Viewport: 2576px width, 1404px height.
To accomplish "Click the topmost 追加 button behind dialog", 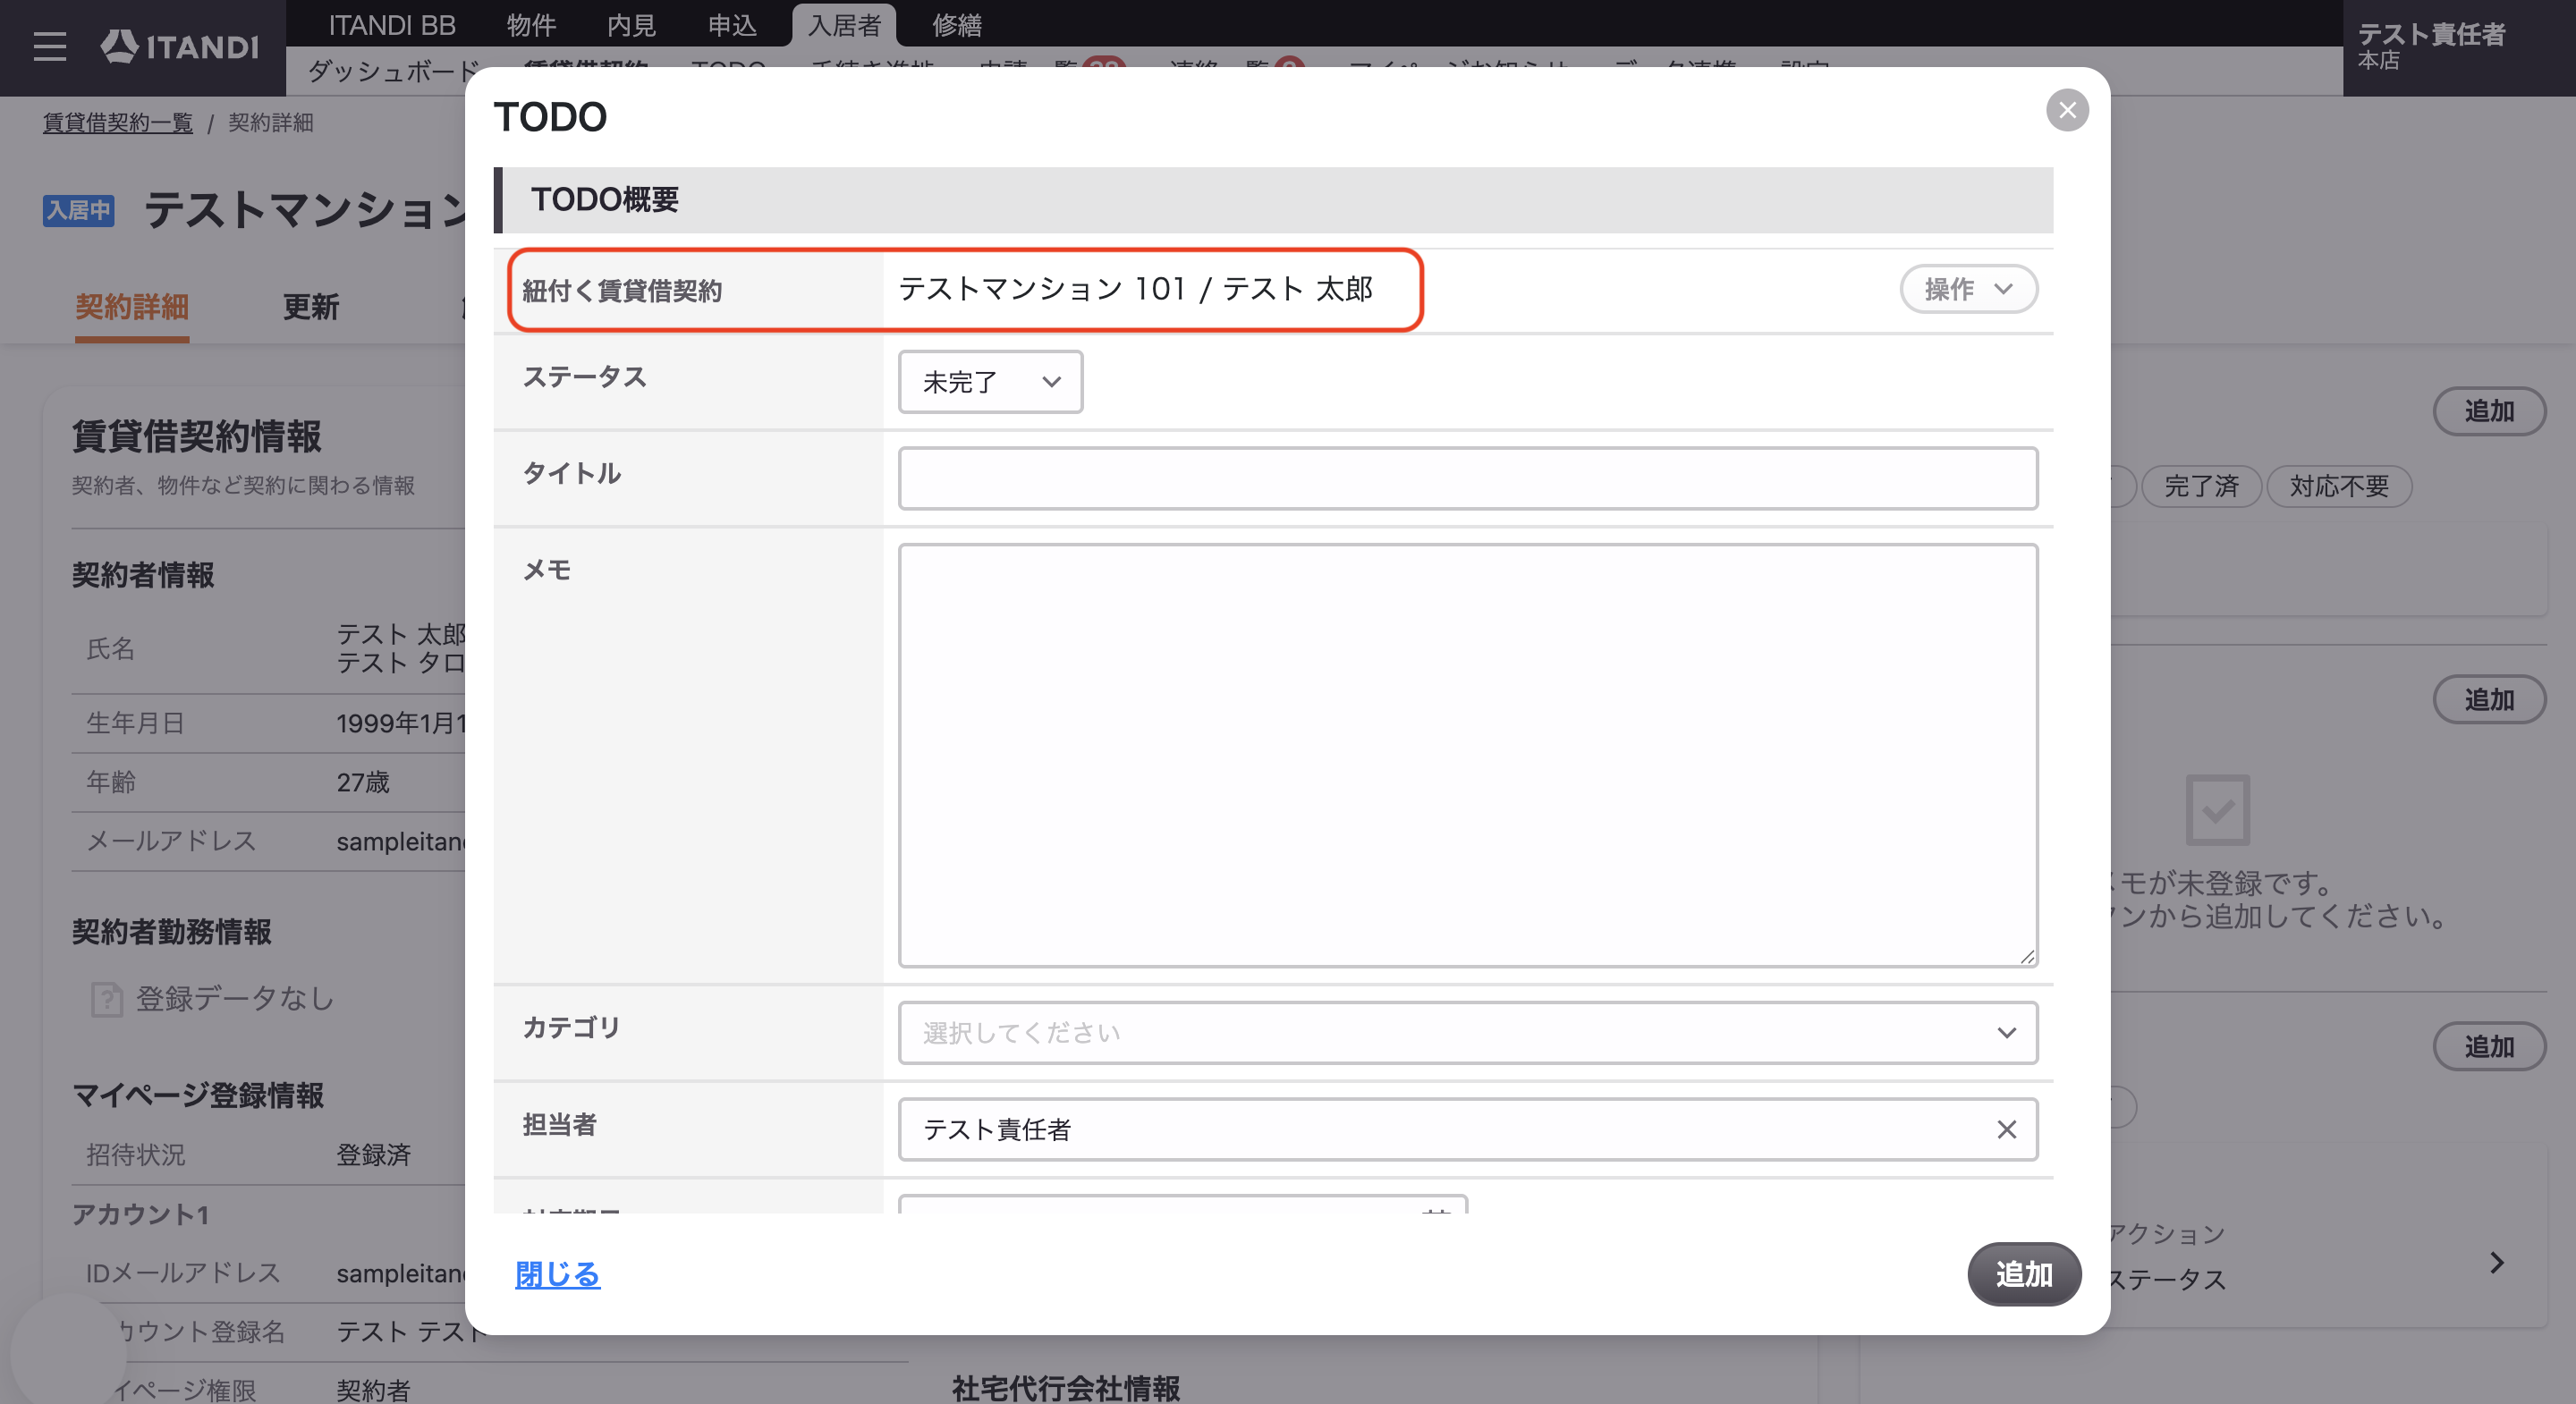I will 2488,411.
